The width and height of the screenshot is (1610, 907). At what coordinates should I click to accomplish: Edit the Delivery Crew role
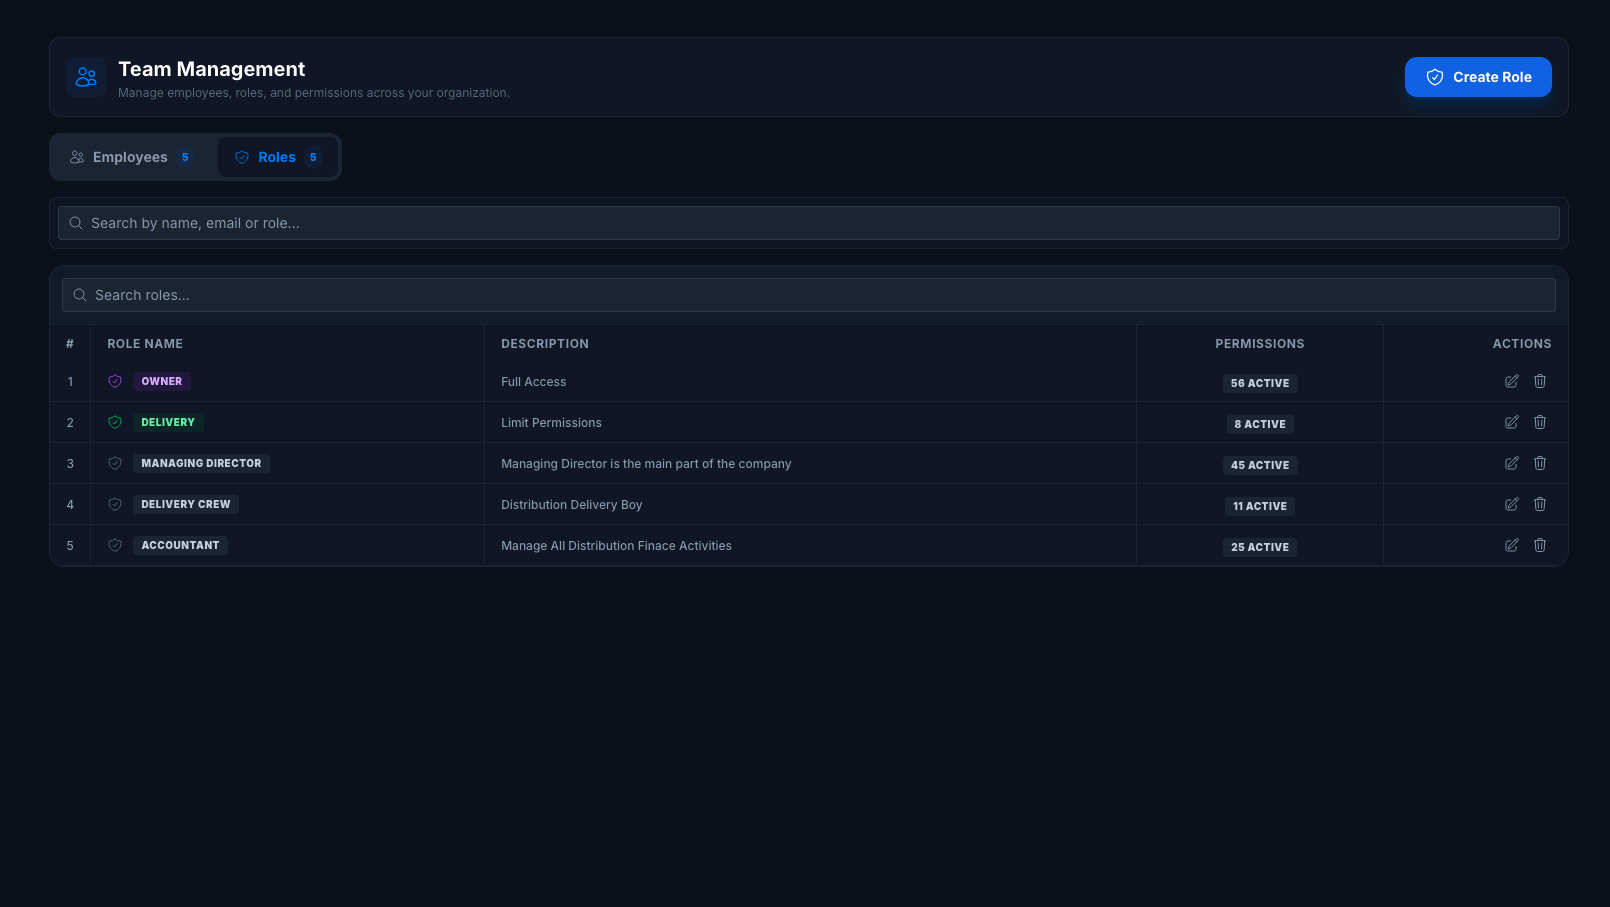click(1512, 504)
